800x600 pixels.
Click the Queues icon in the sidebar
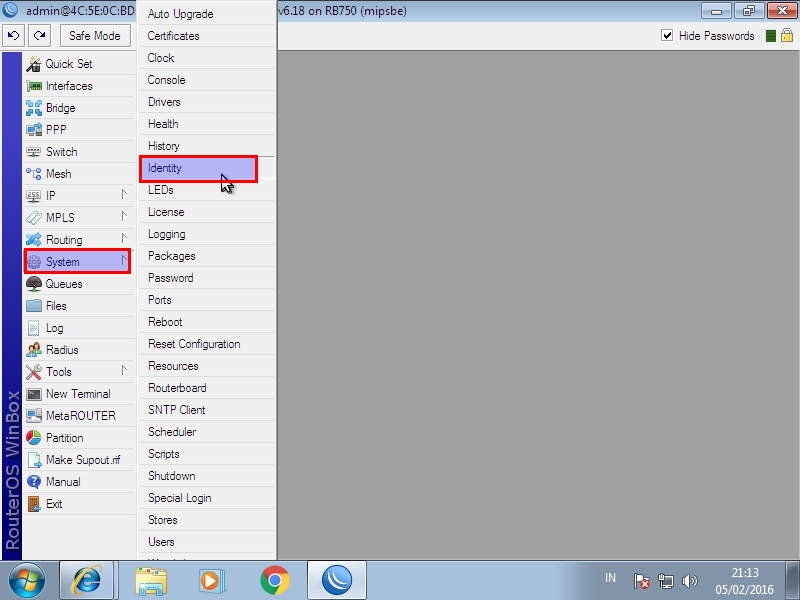tap(34, 284)
